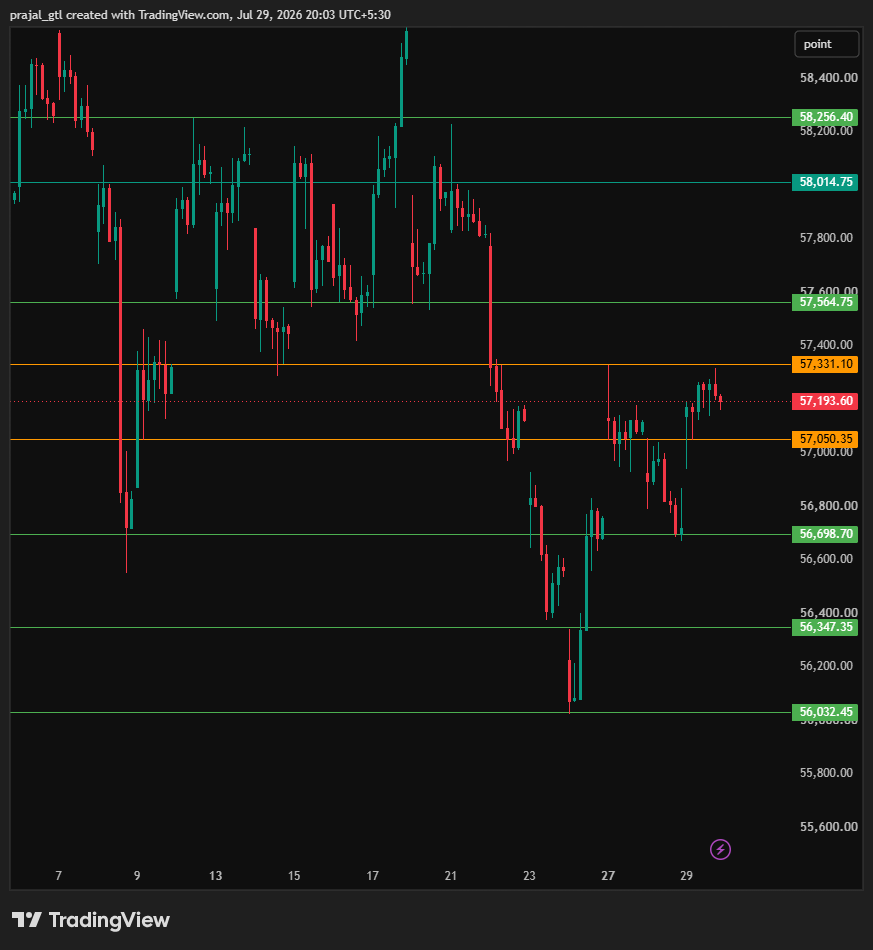Select the 56,347.35 green price label
The image size is (873, 950).
pos(825,627)
